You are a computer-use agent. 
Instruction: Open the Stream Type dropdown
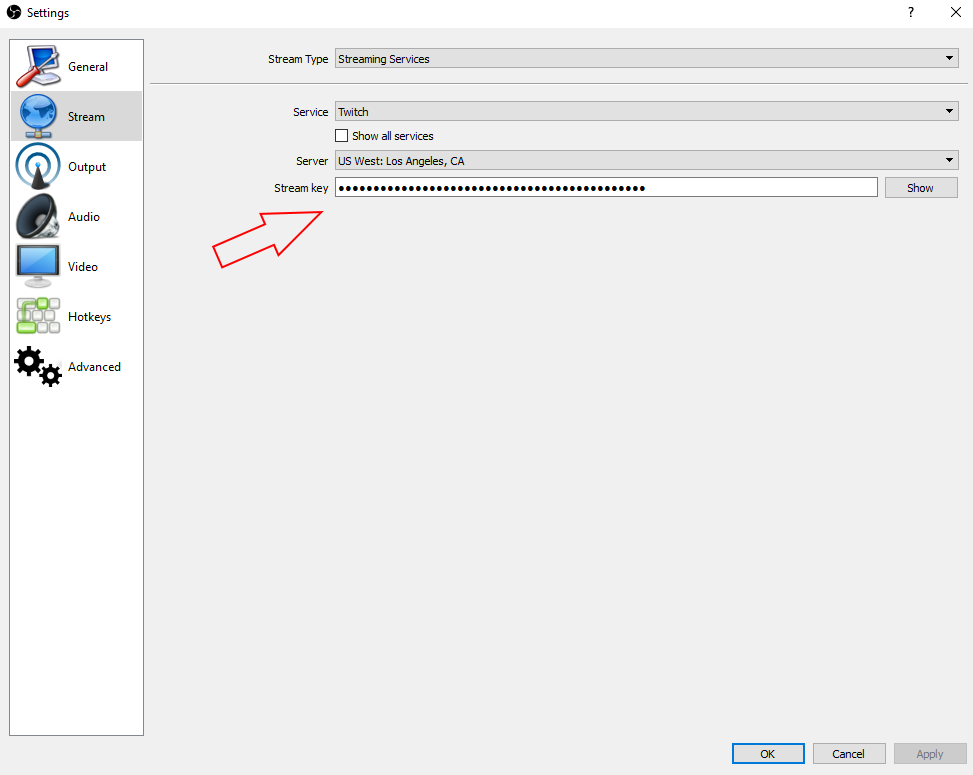tap(647, 58)
